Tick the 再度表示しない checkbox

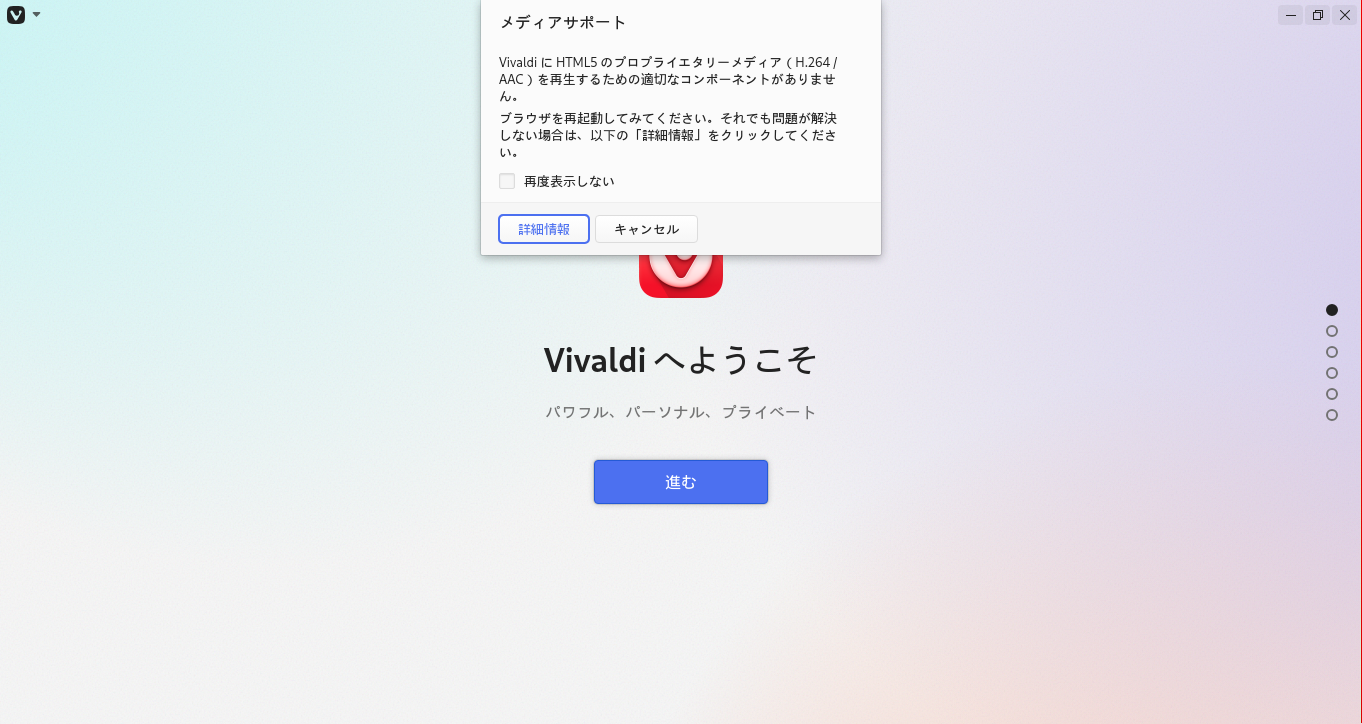click(507, 181)
